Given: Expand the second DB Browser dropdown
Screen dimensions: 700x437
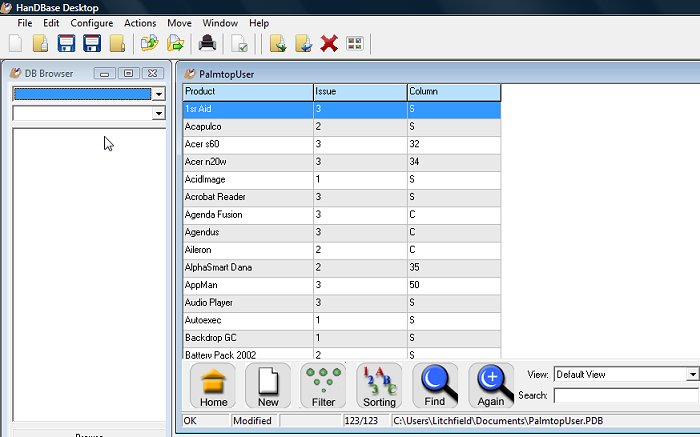Looking at the screenshot, I should coord(158,113).
